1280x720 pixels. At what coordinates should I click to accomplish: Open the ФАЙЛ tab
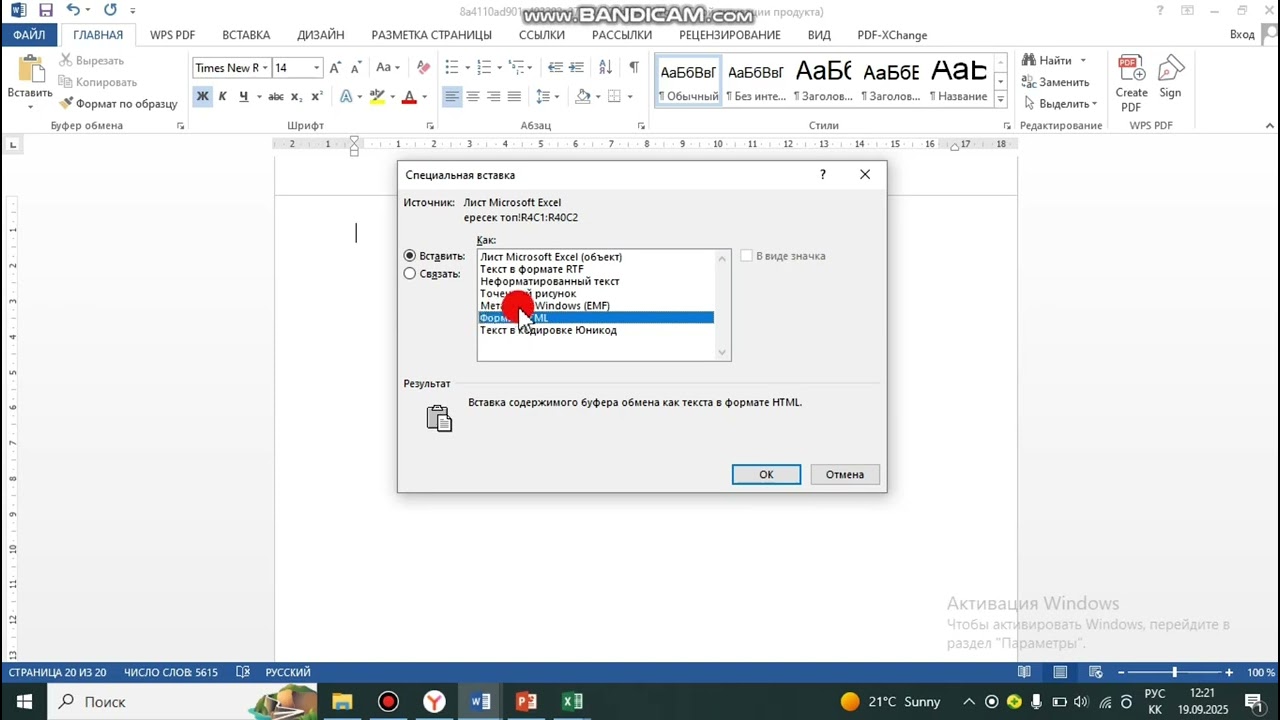pyautogui.click(x=29, y=34)
